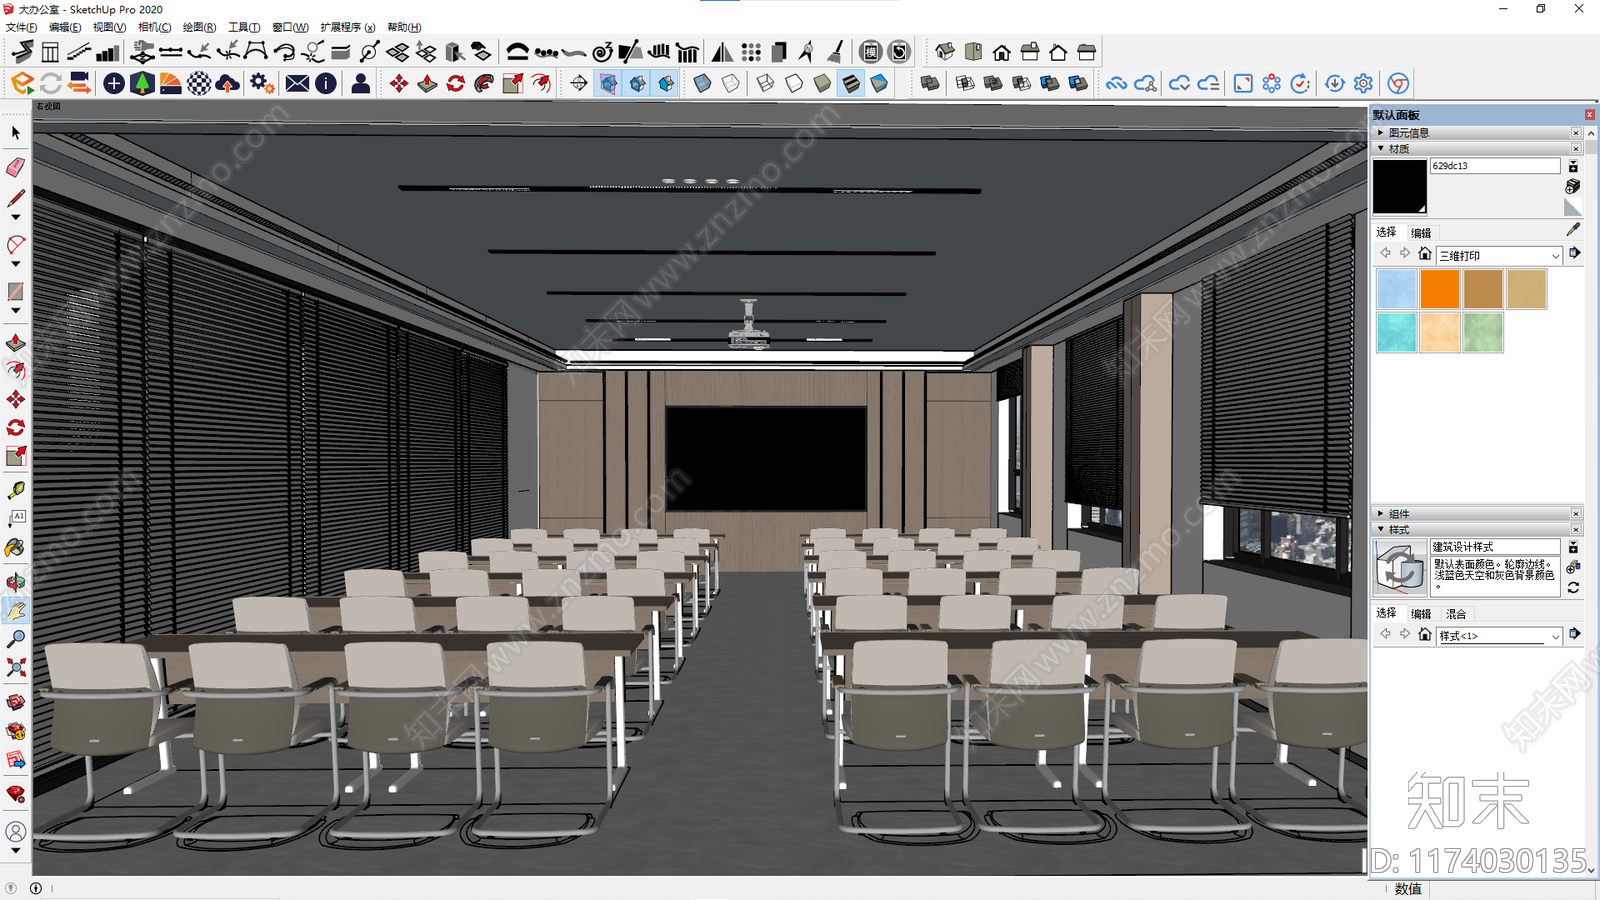This screenshot has width=1600, height=900.
Task: Pick the Zoom magnifier tool
Action: pos(16,638)
